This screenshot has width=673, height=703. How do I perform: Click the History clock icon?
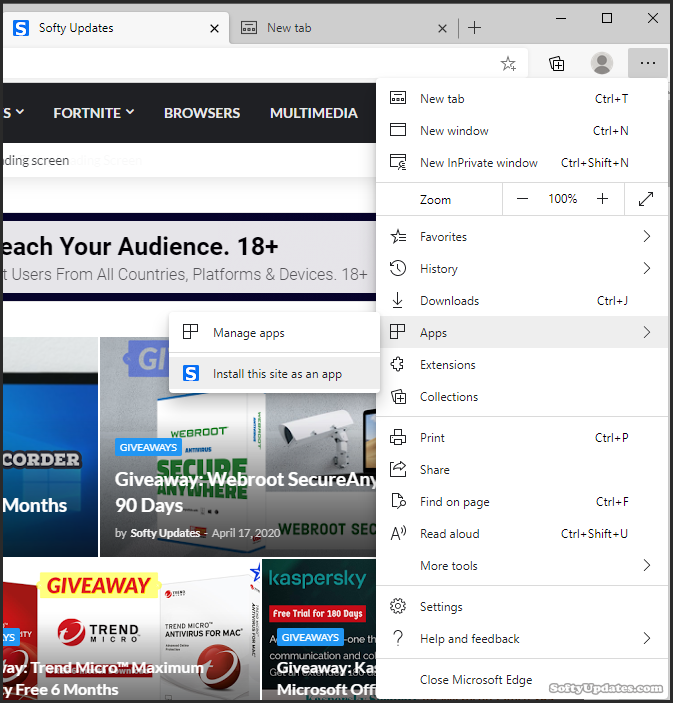pyautogui.click(x=398, y=268)
